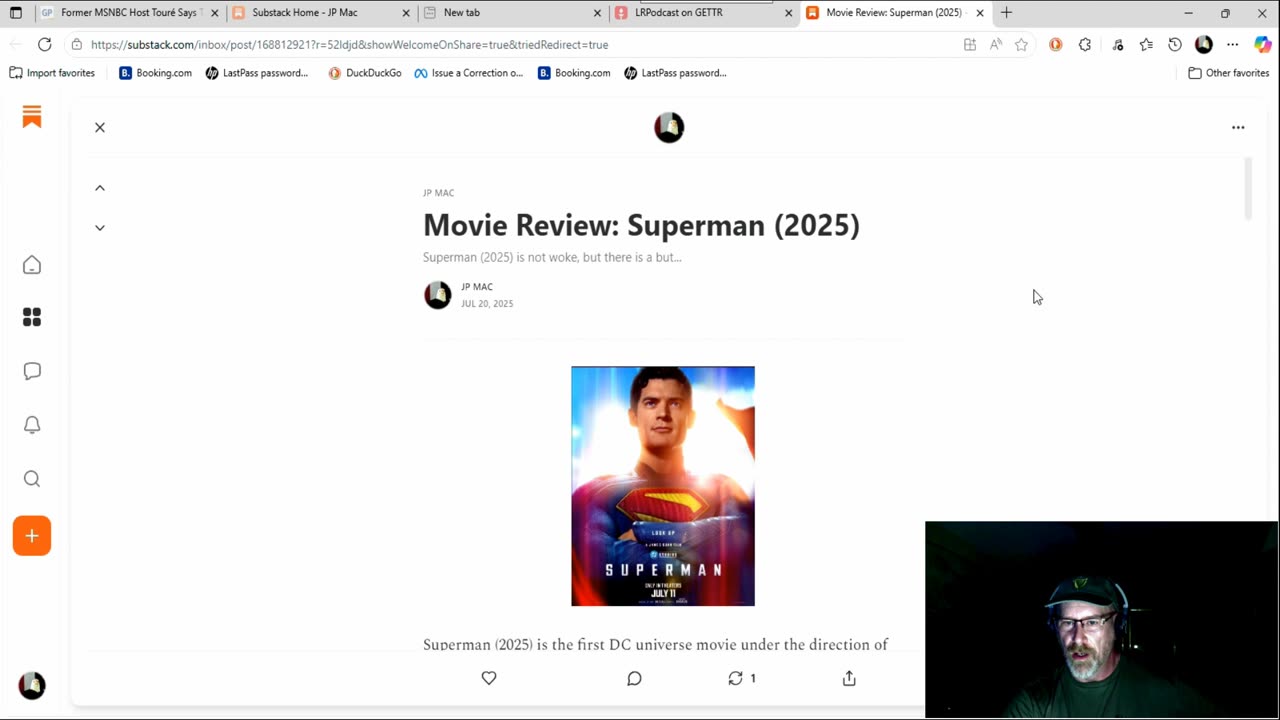Go to next post with down chevron
Image resolution: width=1280 pixels, height=720 pixels.
pyautogui.click(x=100, y=228)
